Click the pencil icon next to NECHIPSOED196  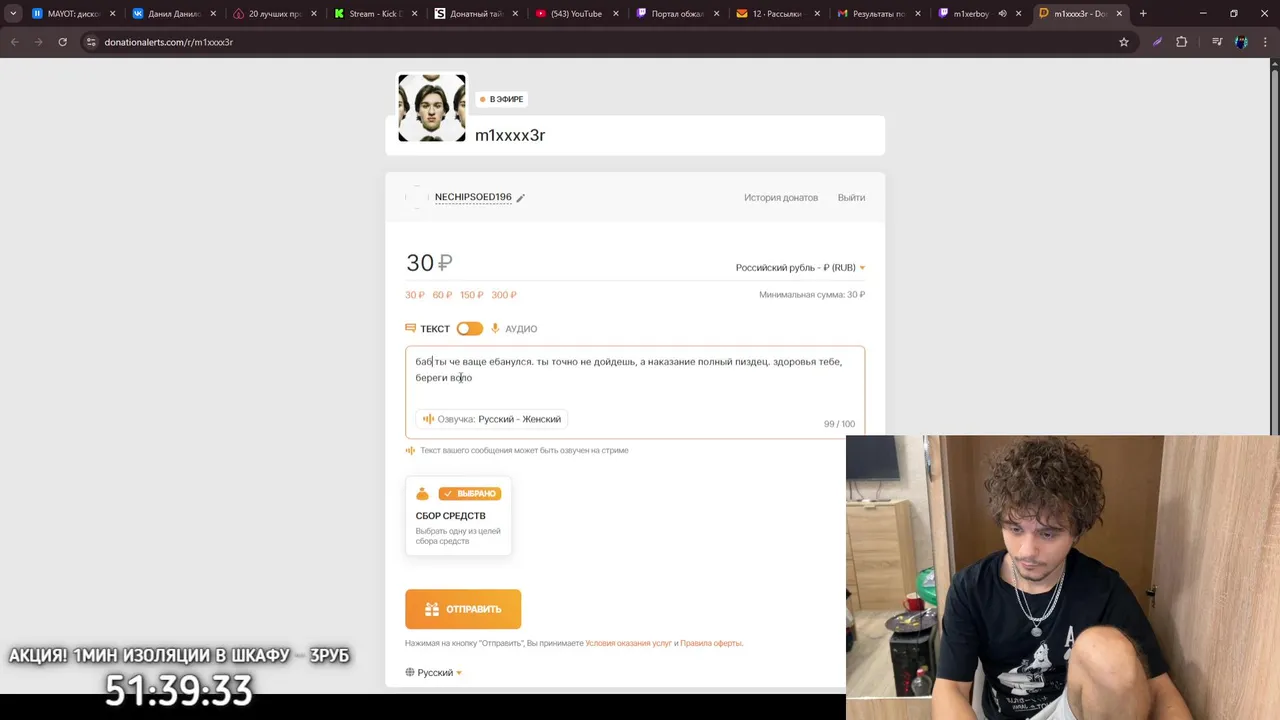tap(520, 198)
